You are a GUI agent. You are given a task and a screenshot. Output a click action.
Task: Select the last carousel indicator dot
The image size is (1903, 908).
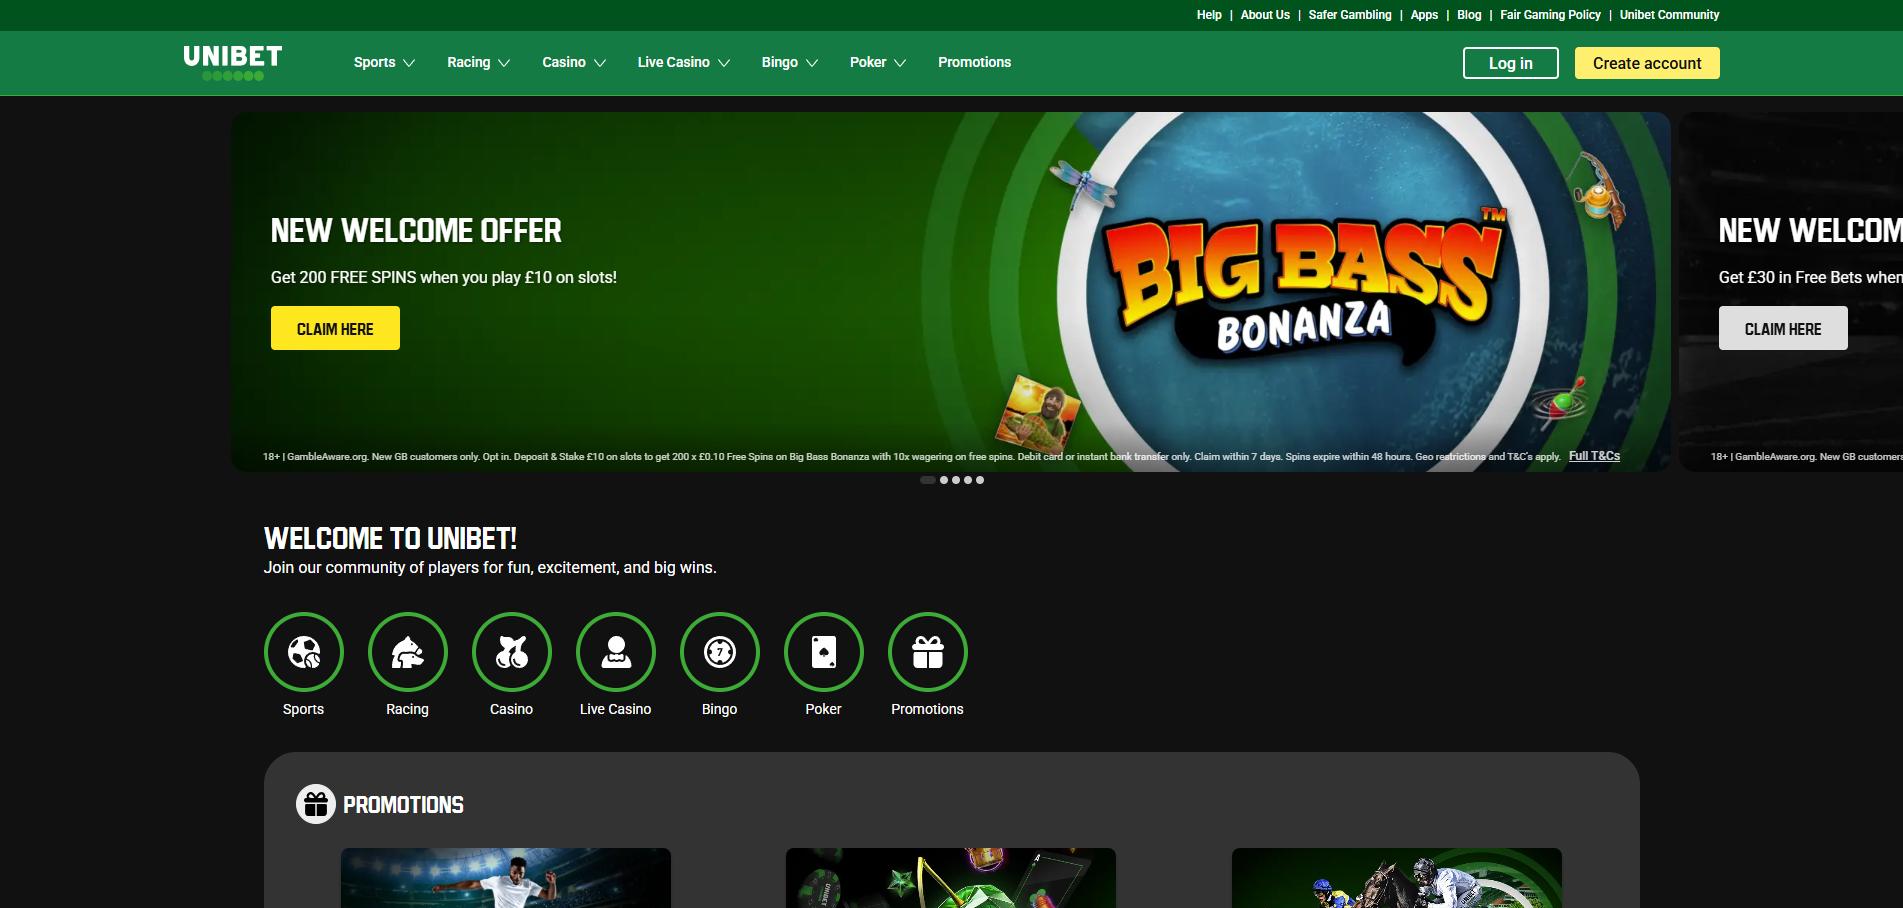coord(980,480)
